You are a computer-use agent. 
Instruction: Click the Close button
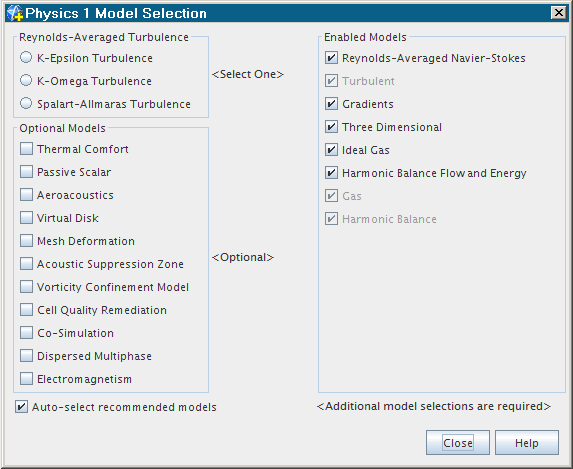(x=458, y=443)
